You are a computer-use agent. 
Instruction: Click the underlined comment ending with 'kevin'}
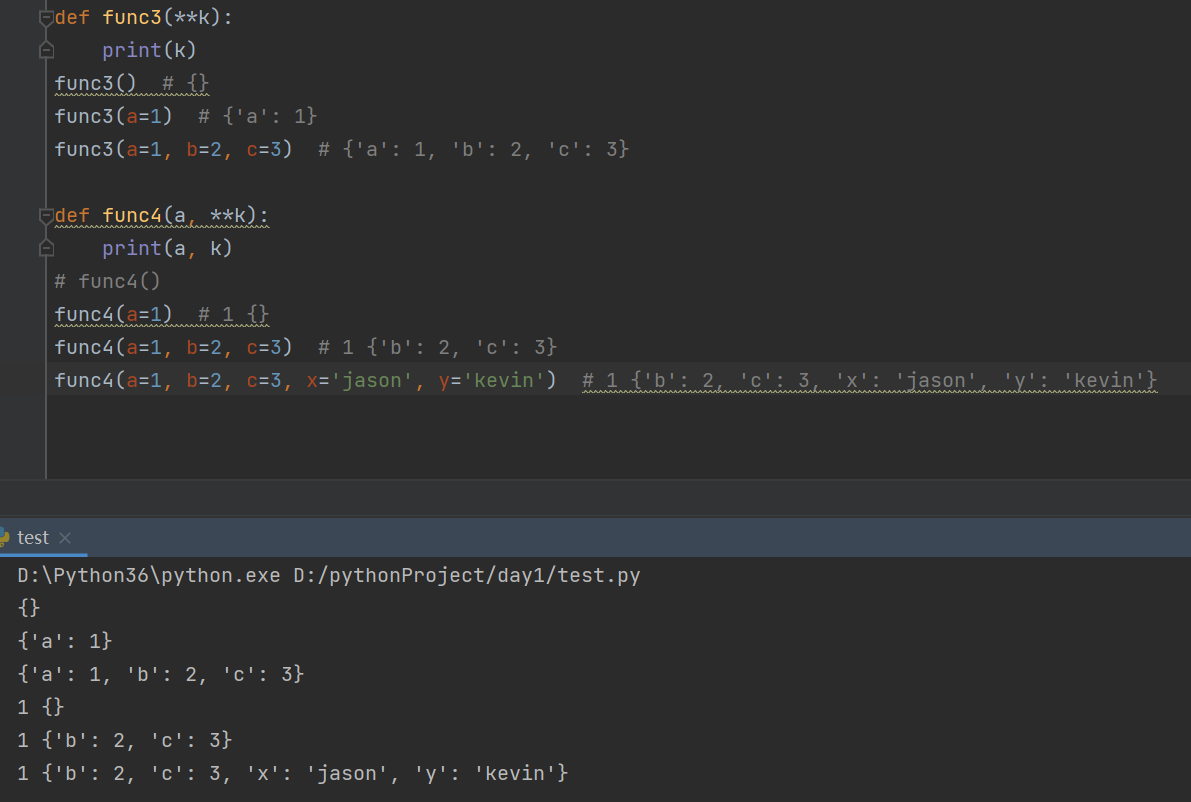coord(870,380)
